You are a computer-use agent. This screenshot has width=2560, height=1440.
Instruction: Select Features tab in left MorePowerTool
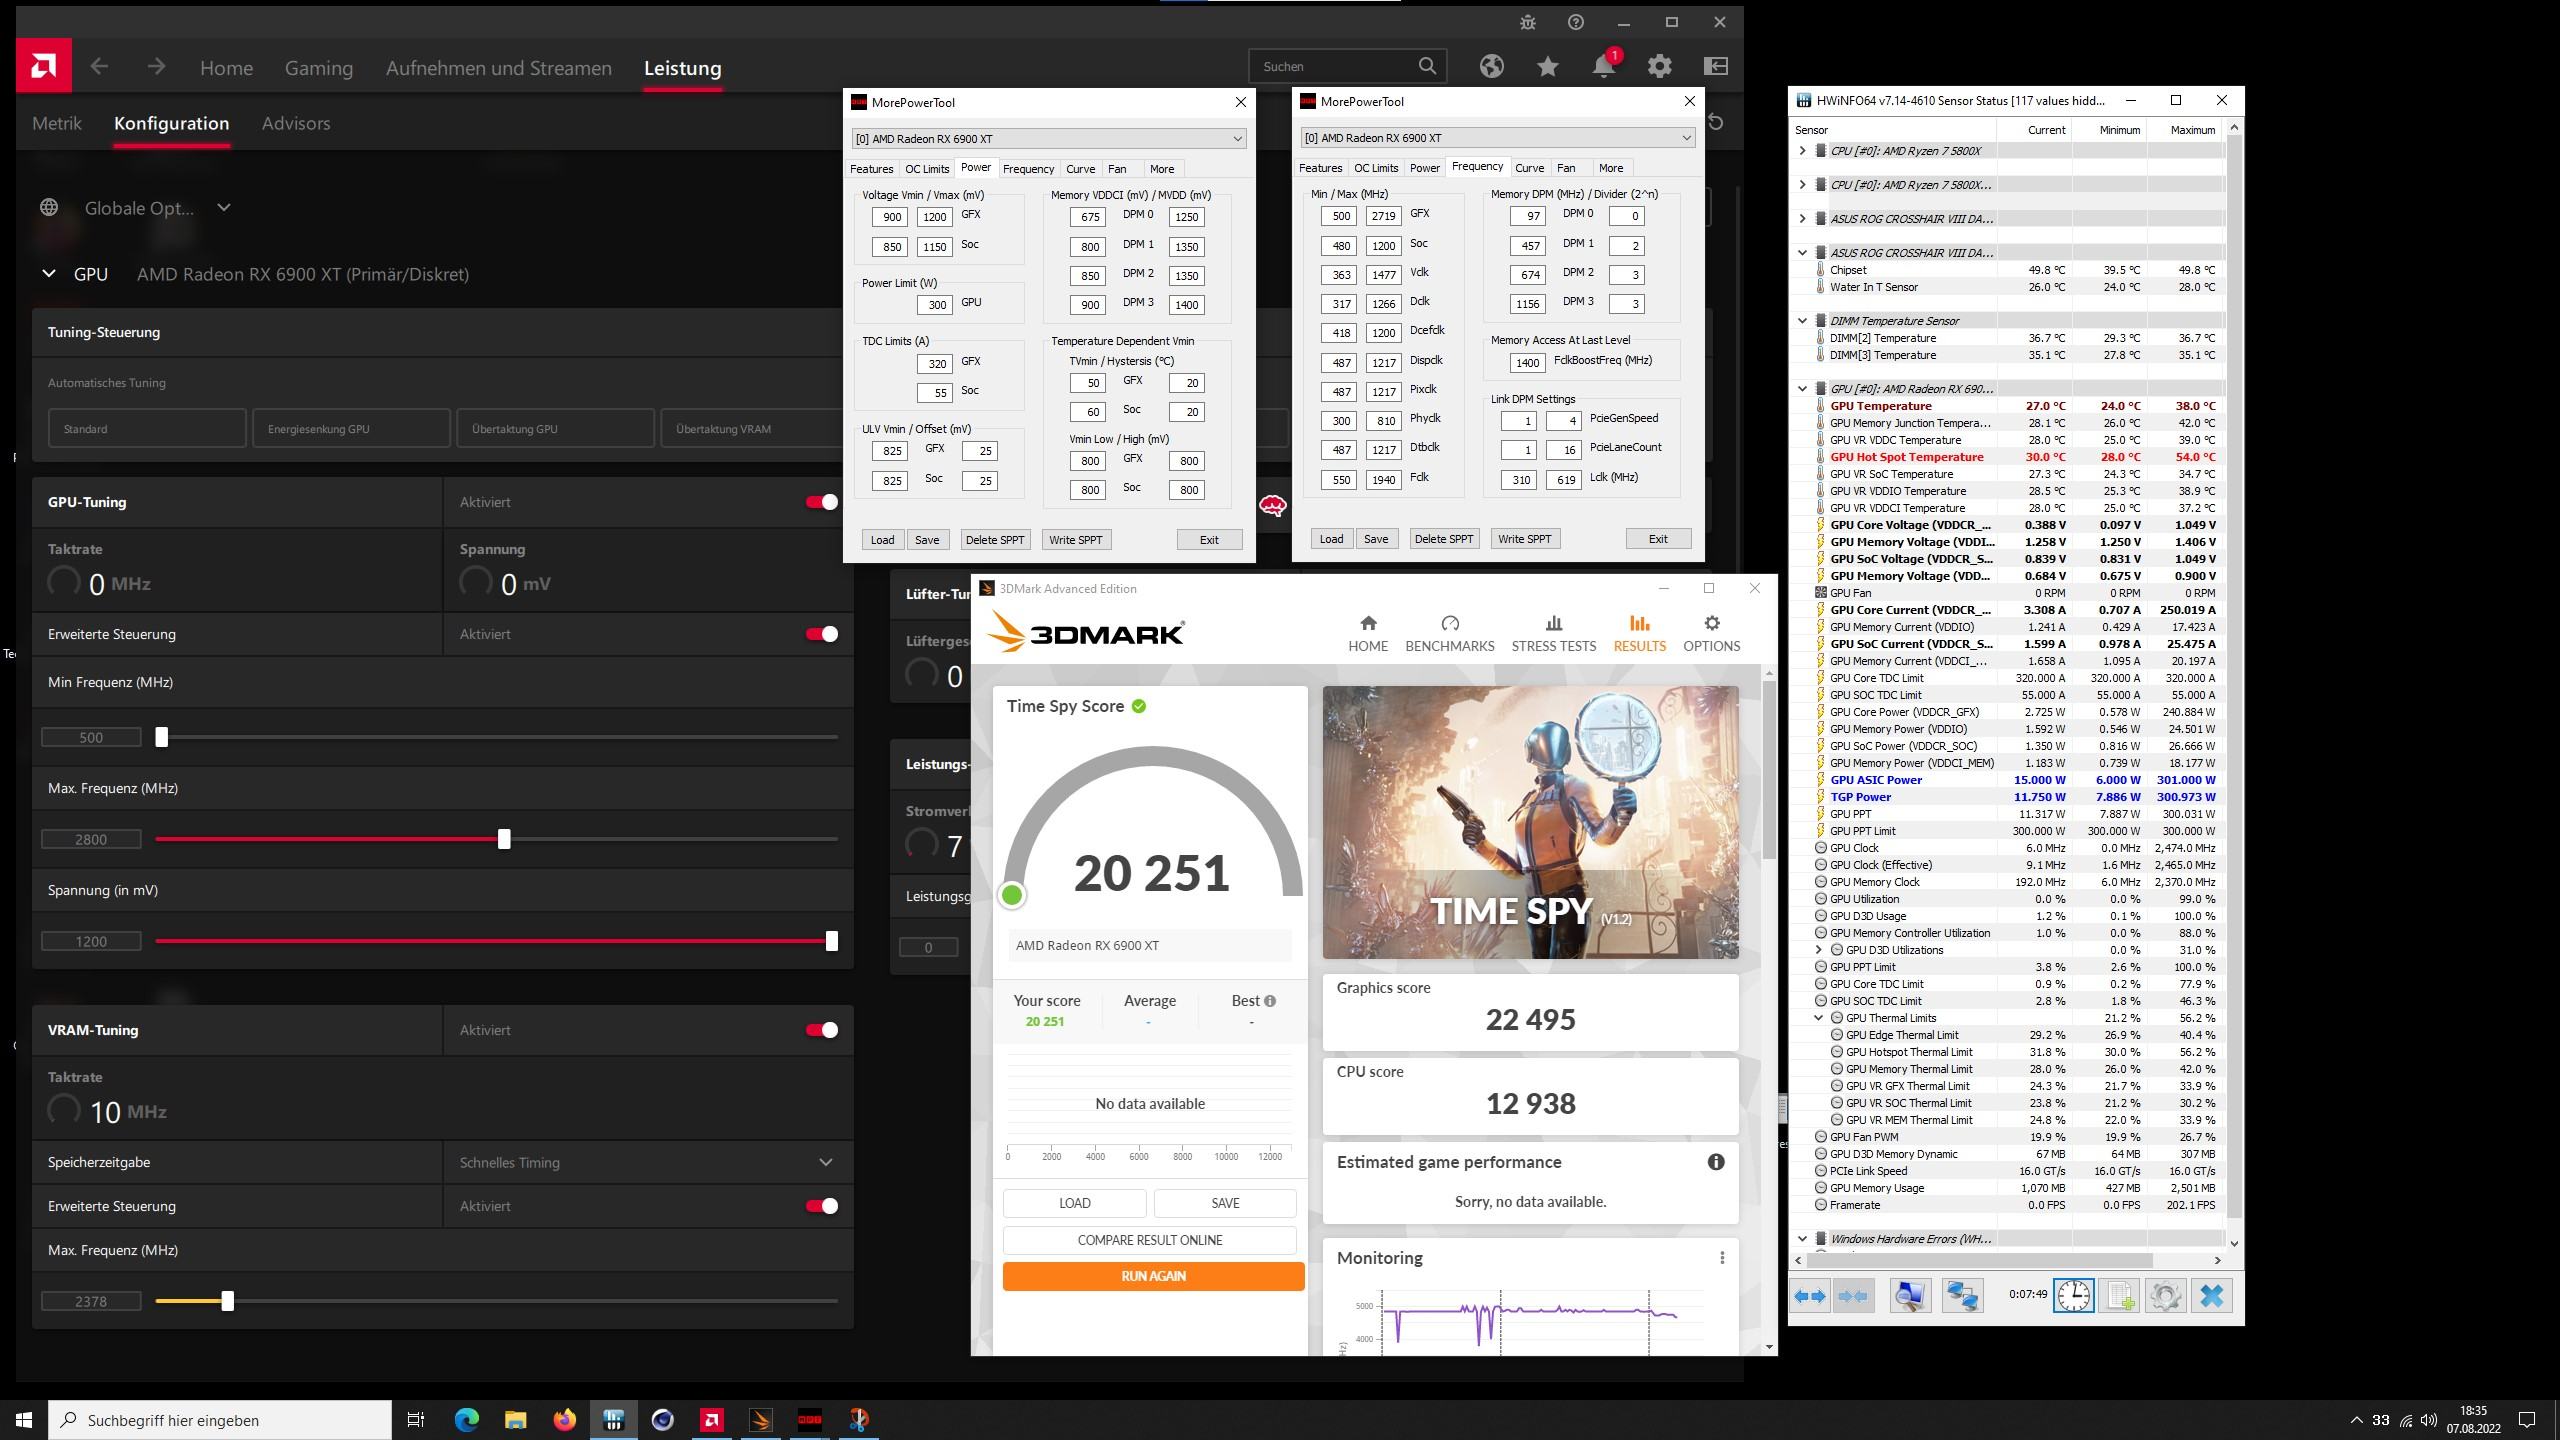(x=872, y=169)
